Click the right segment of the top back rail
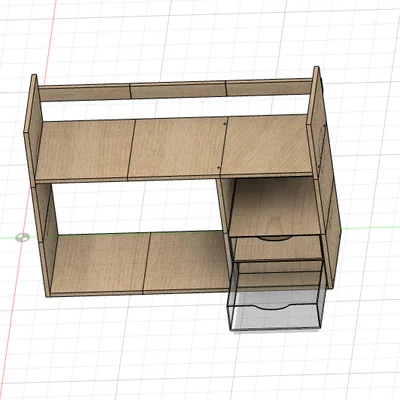Viewport: 400px width, 400px height. pyautogui.click(x=269, y=87)
